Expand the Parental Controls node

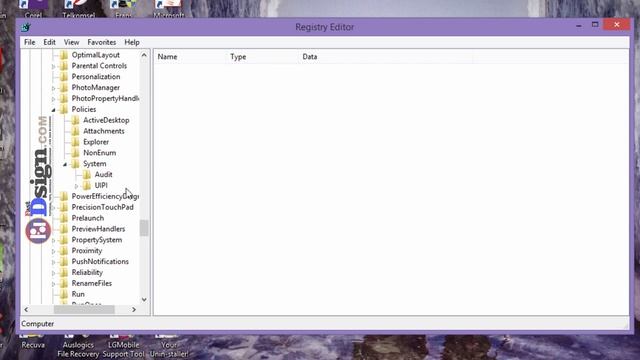53,66
